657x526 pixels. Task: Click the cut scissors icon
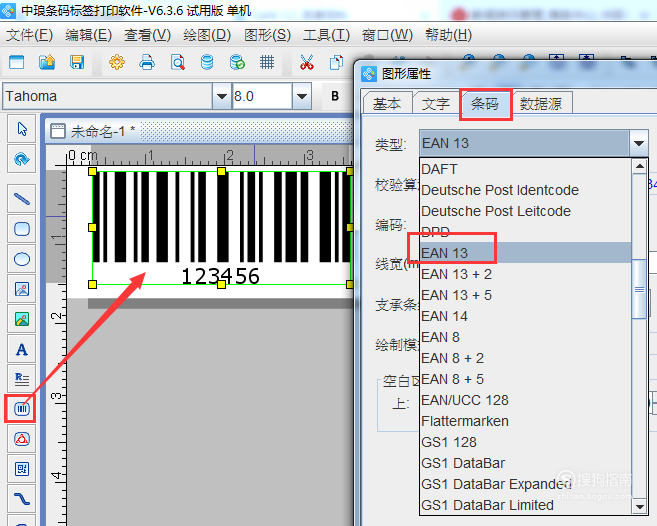click(x=307, y=62)
